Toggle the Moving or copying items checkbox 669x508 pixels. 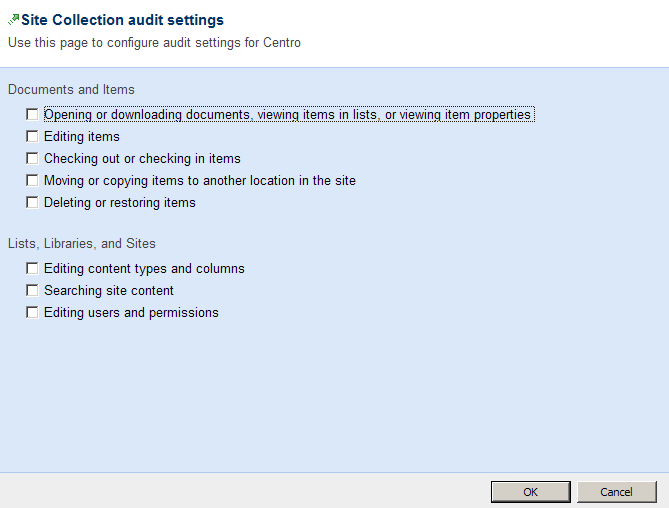coord(33,181)
